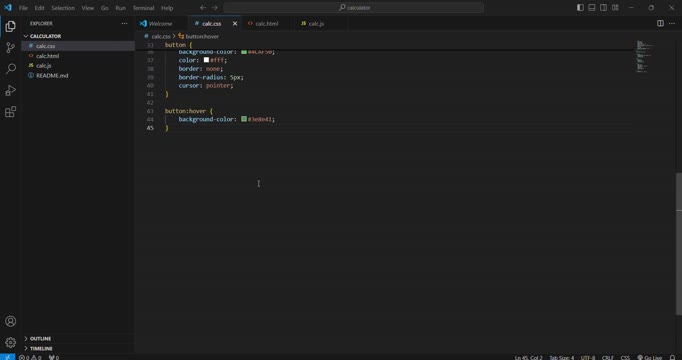The width and height of the screenshot is (682, 360).
Task: Change language mode via CSS in status bar
Action: (x=625, y=357)
